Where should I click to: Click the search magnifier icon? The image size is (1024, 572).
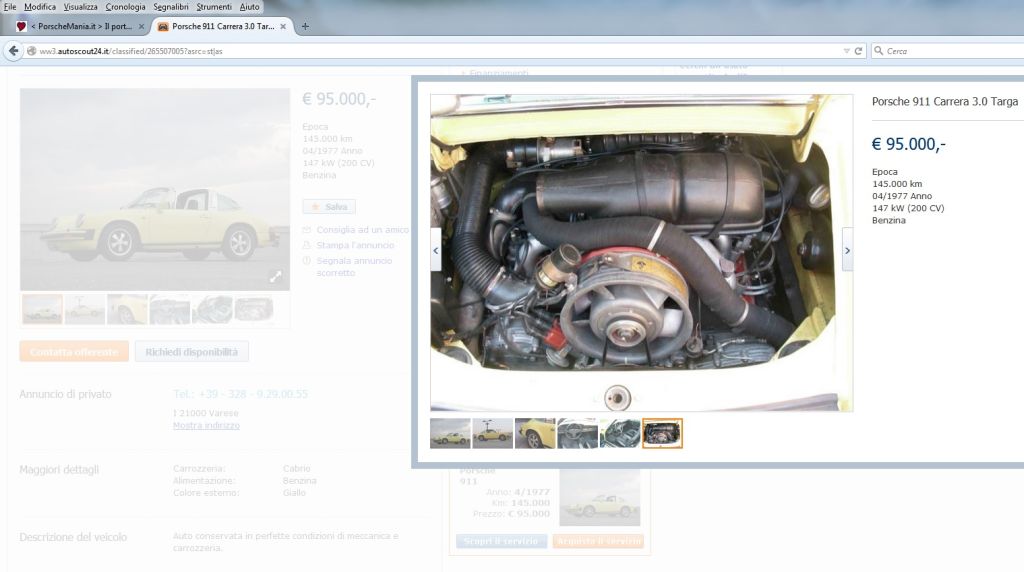(x=878, y=51)
